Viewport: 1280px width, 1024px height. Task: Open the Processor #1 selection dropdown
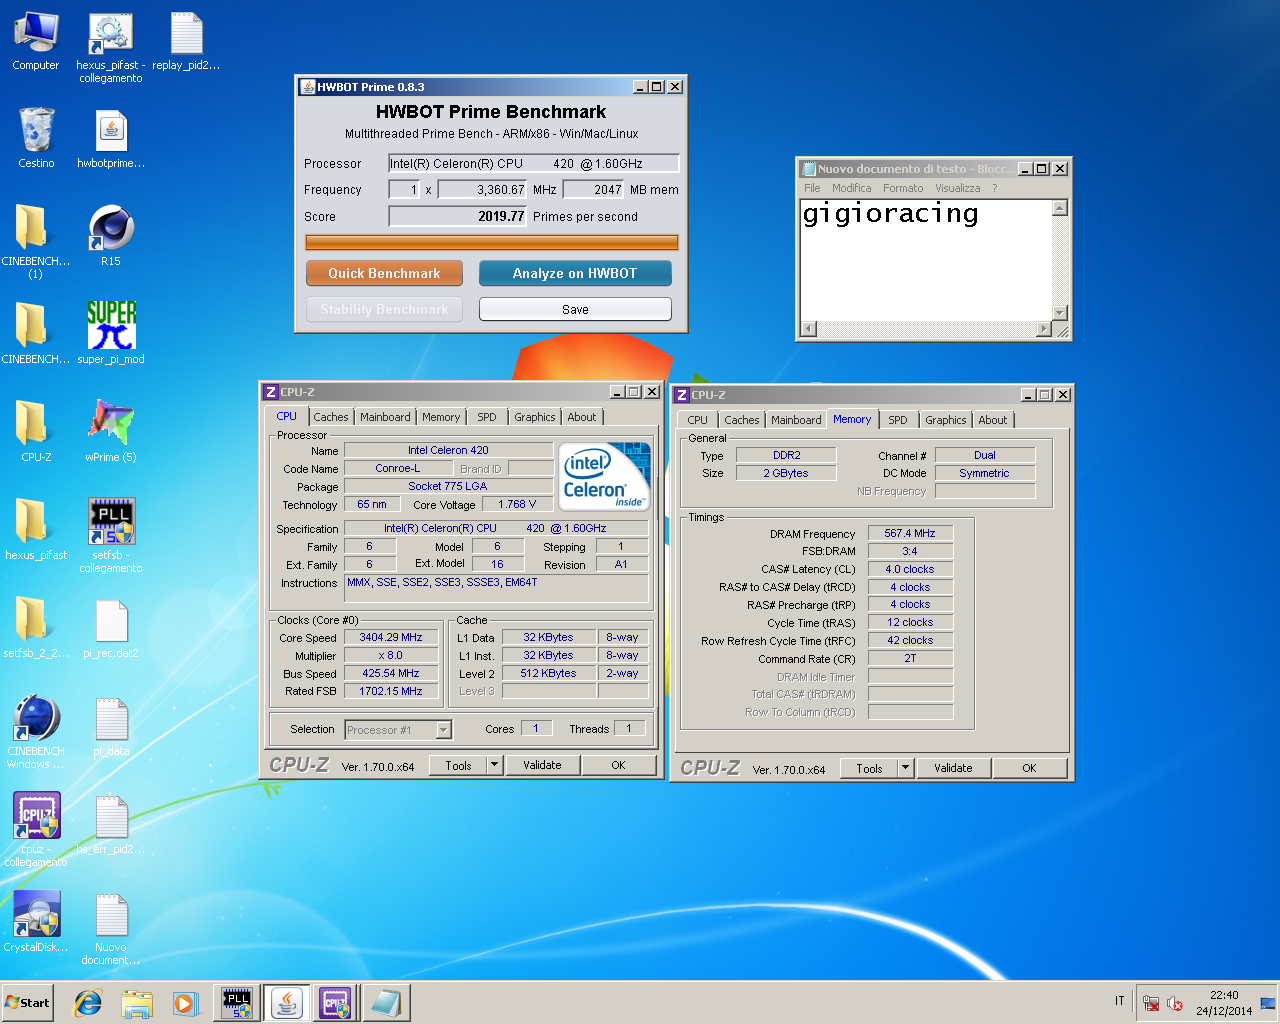(398, 730)
